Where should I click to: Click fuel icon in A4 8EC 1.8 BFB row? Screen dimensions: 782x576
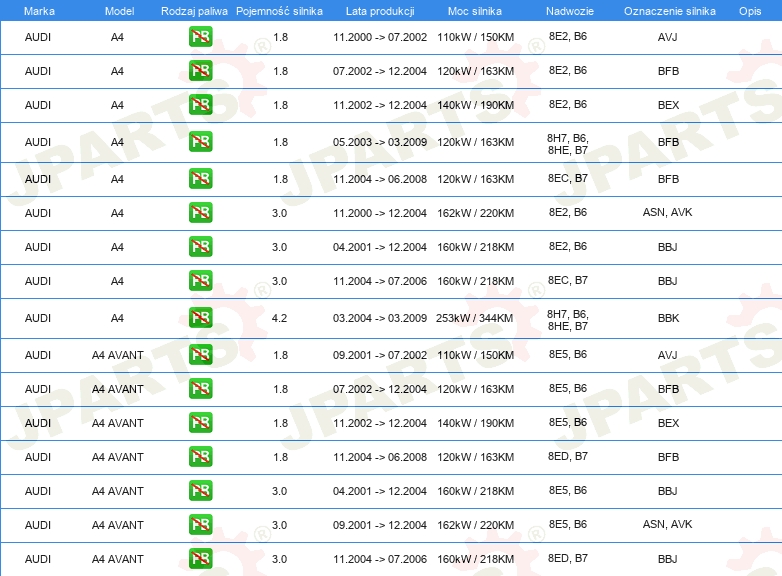click(200, 179)
